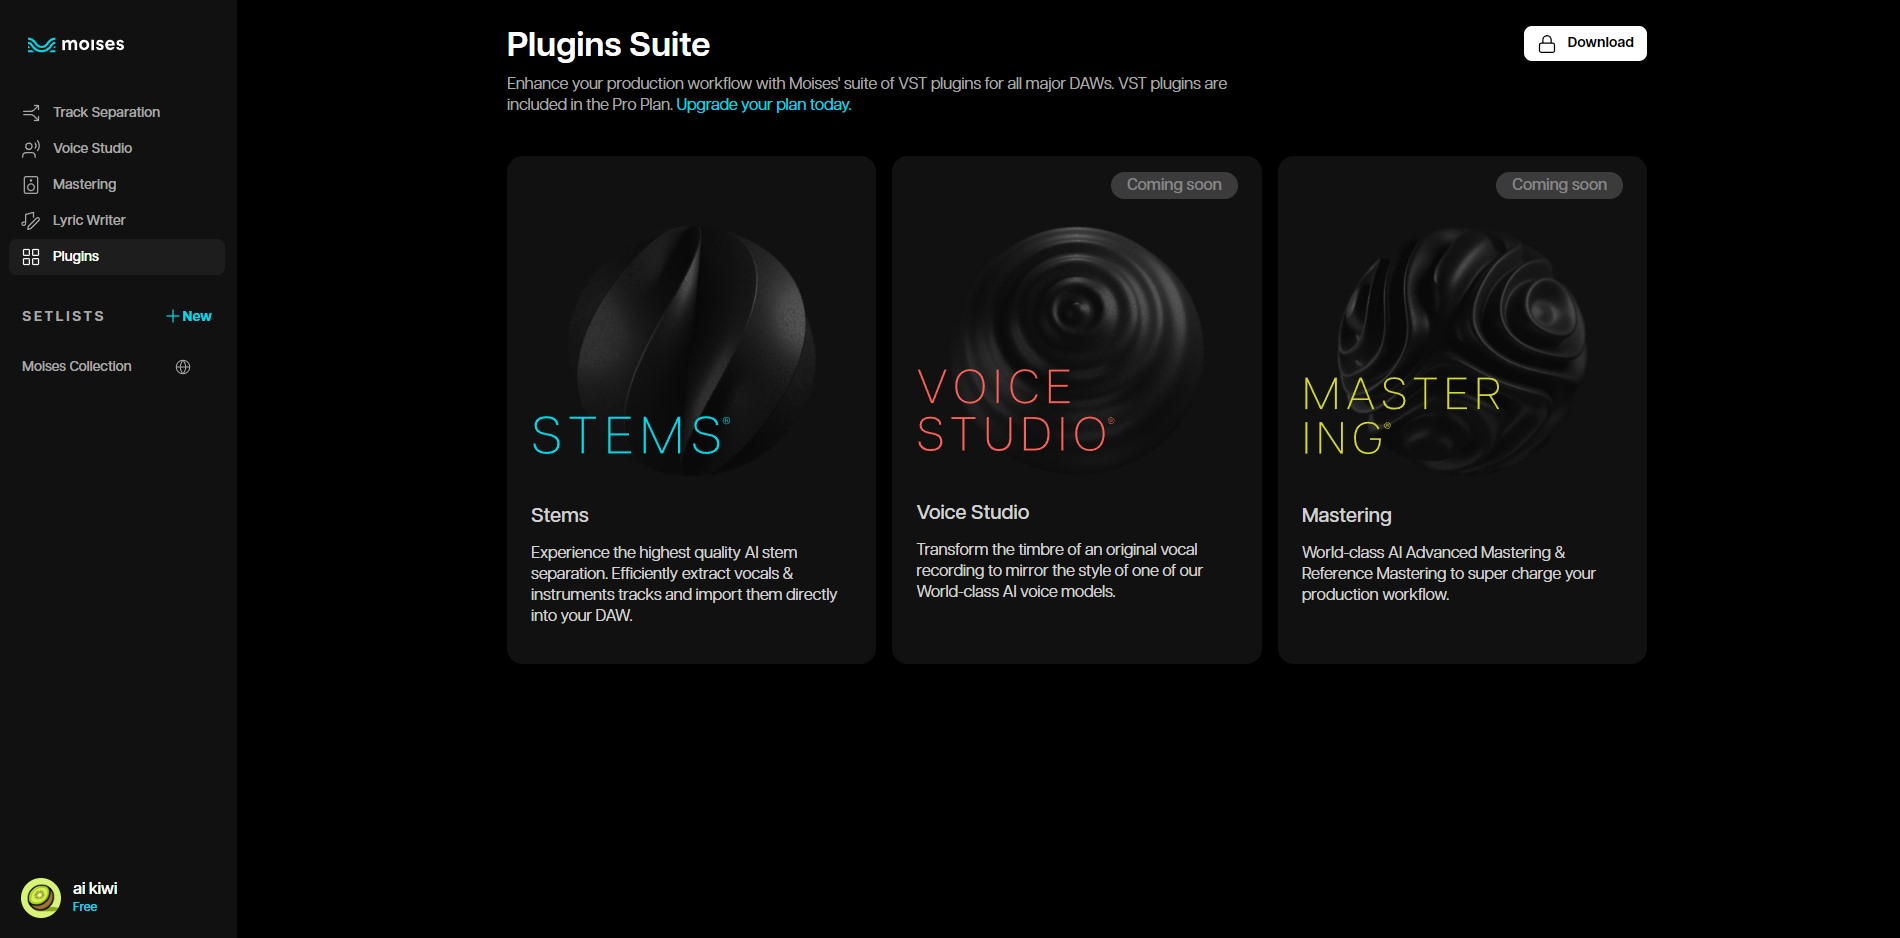
Task: Click the moises wordmark in the sidebar
Action: (x=93, y=44)
